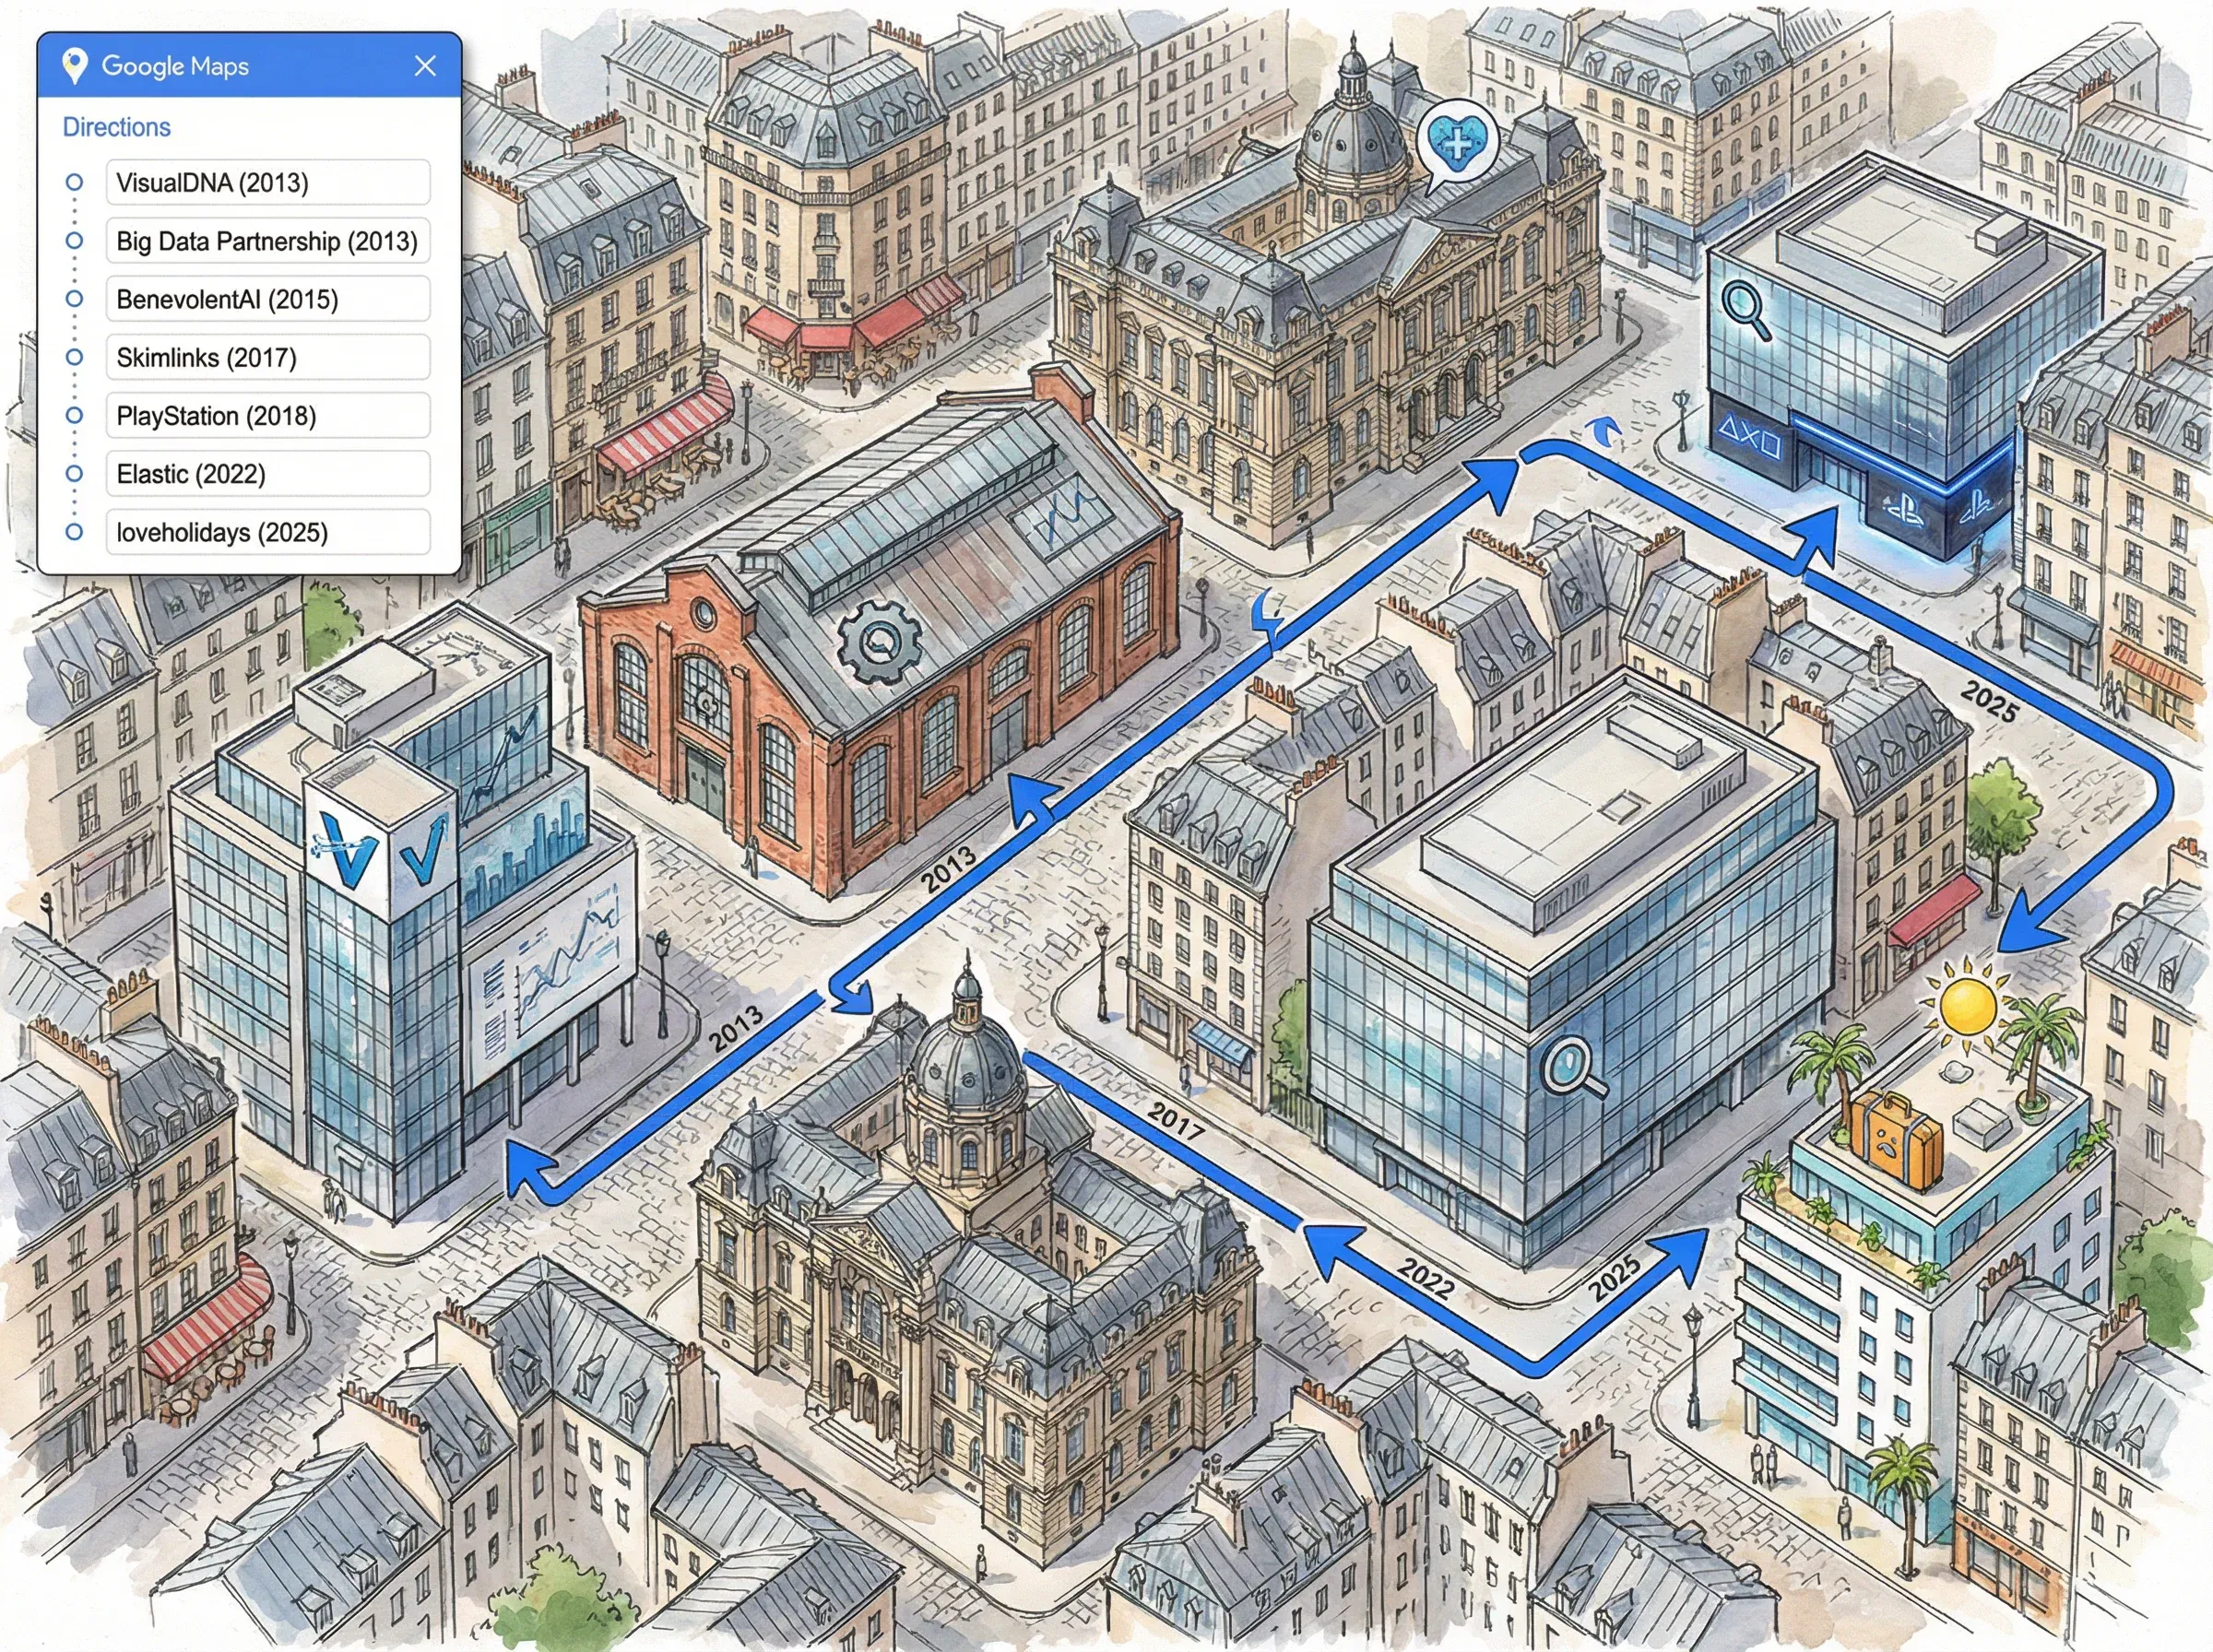Viewport: 2213px width, 1652px height.
Task: Click the waypoint circle beside PlayStation
Action: click(x=74, y=415)
